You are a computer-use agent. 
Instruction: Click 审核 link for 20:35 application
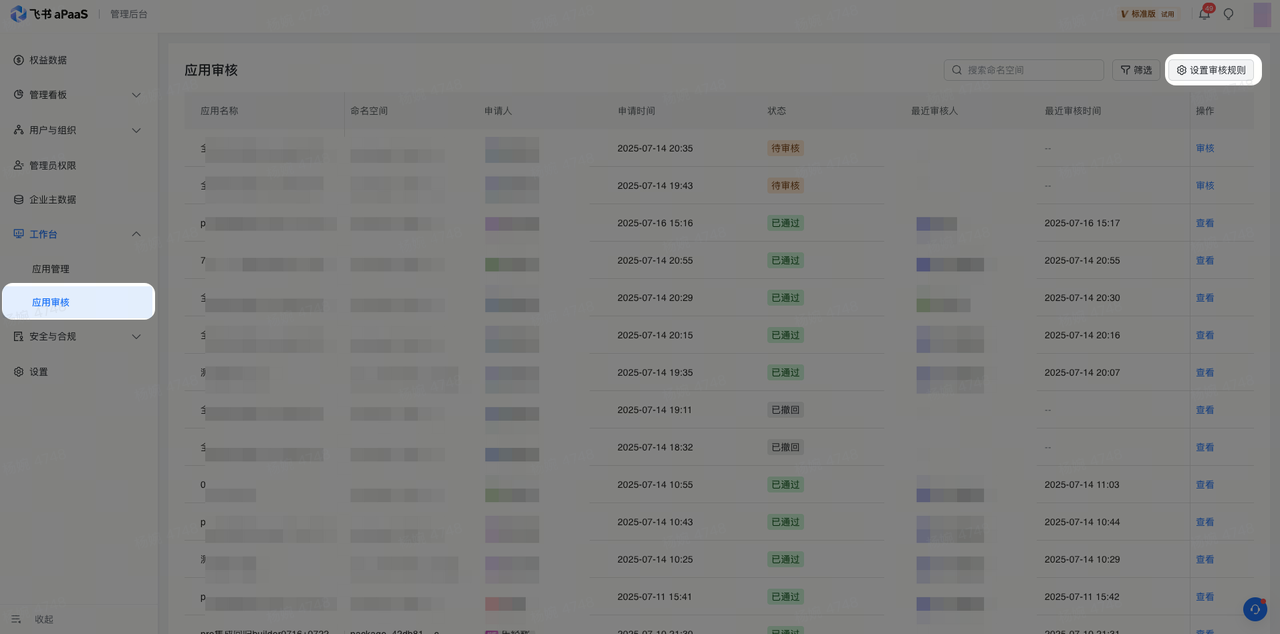click(1204, 148)
